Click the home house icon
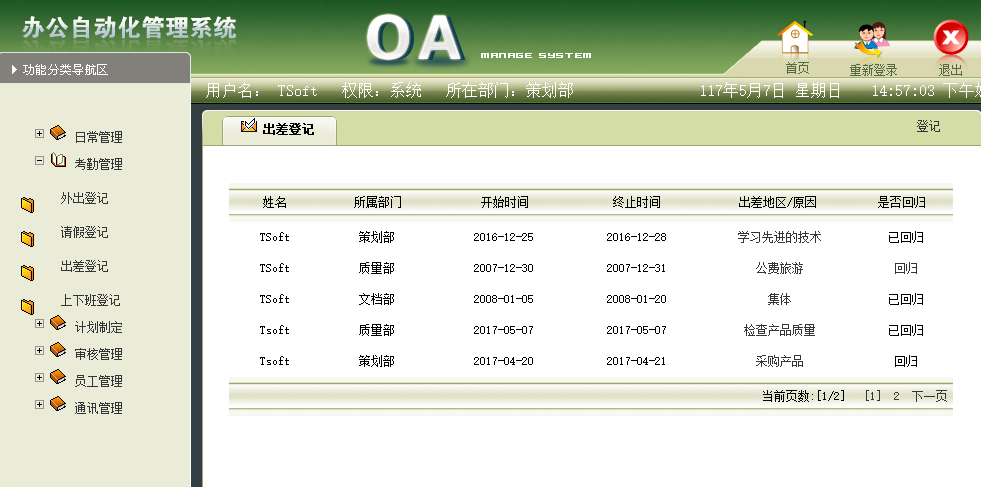Image resolution: width=981 pixels, height=487 pixels. tap(794, 38)
